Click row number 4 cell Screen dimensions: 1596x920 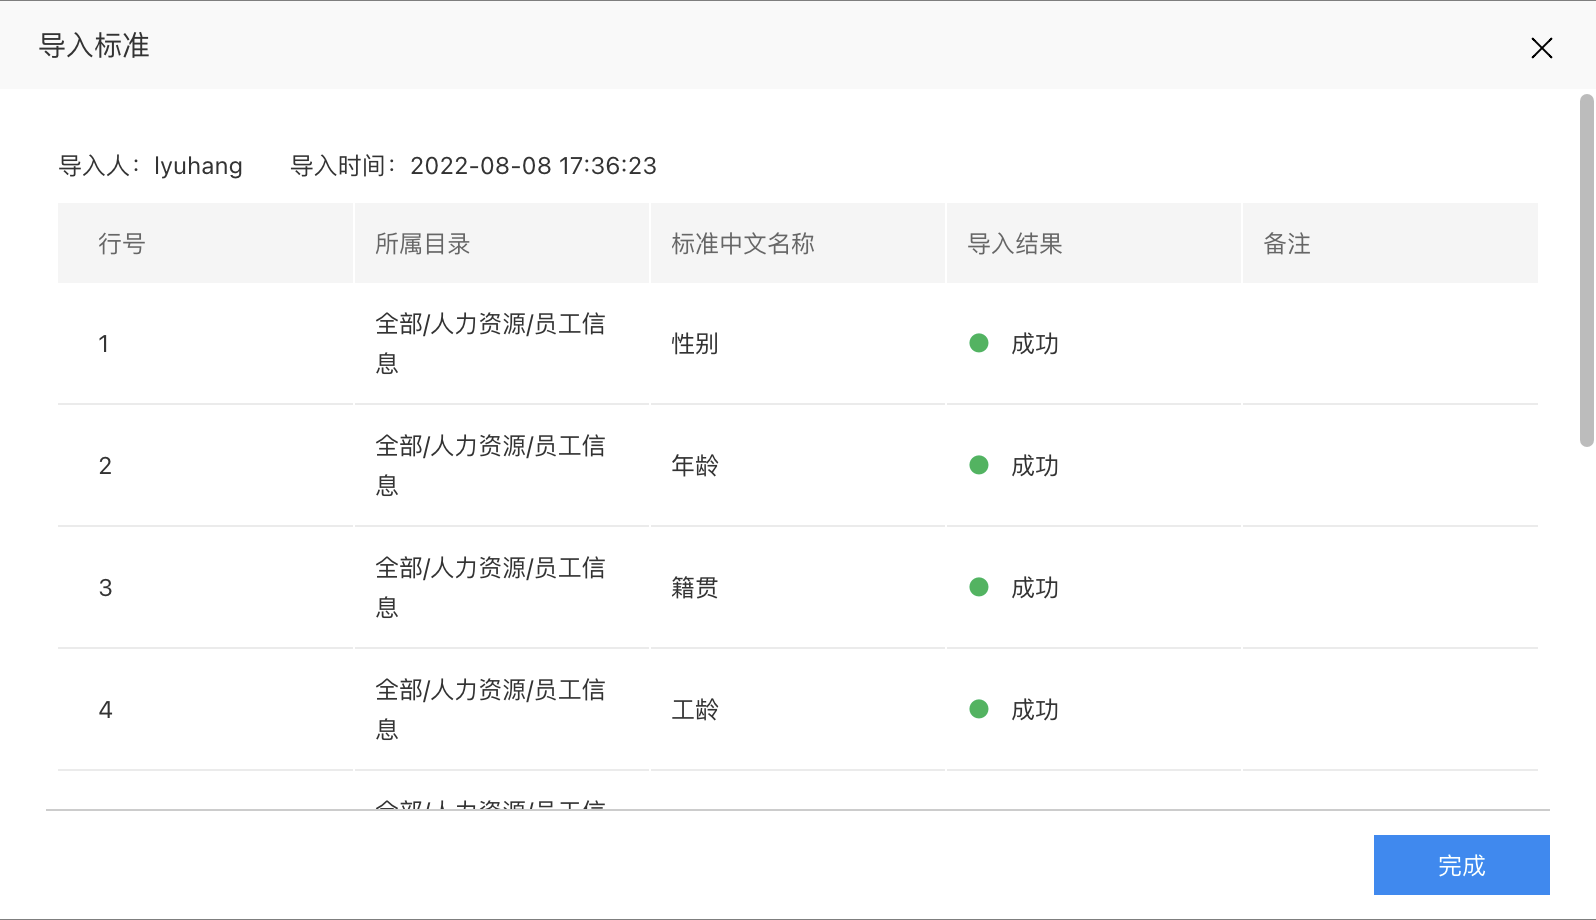coord(205,710)
